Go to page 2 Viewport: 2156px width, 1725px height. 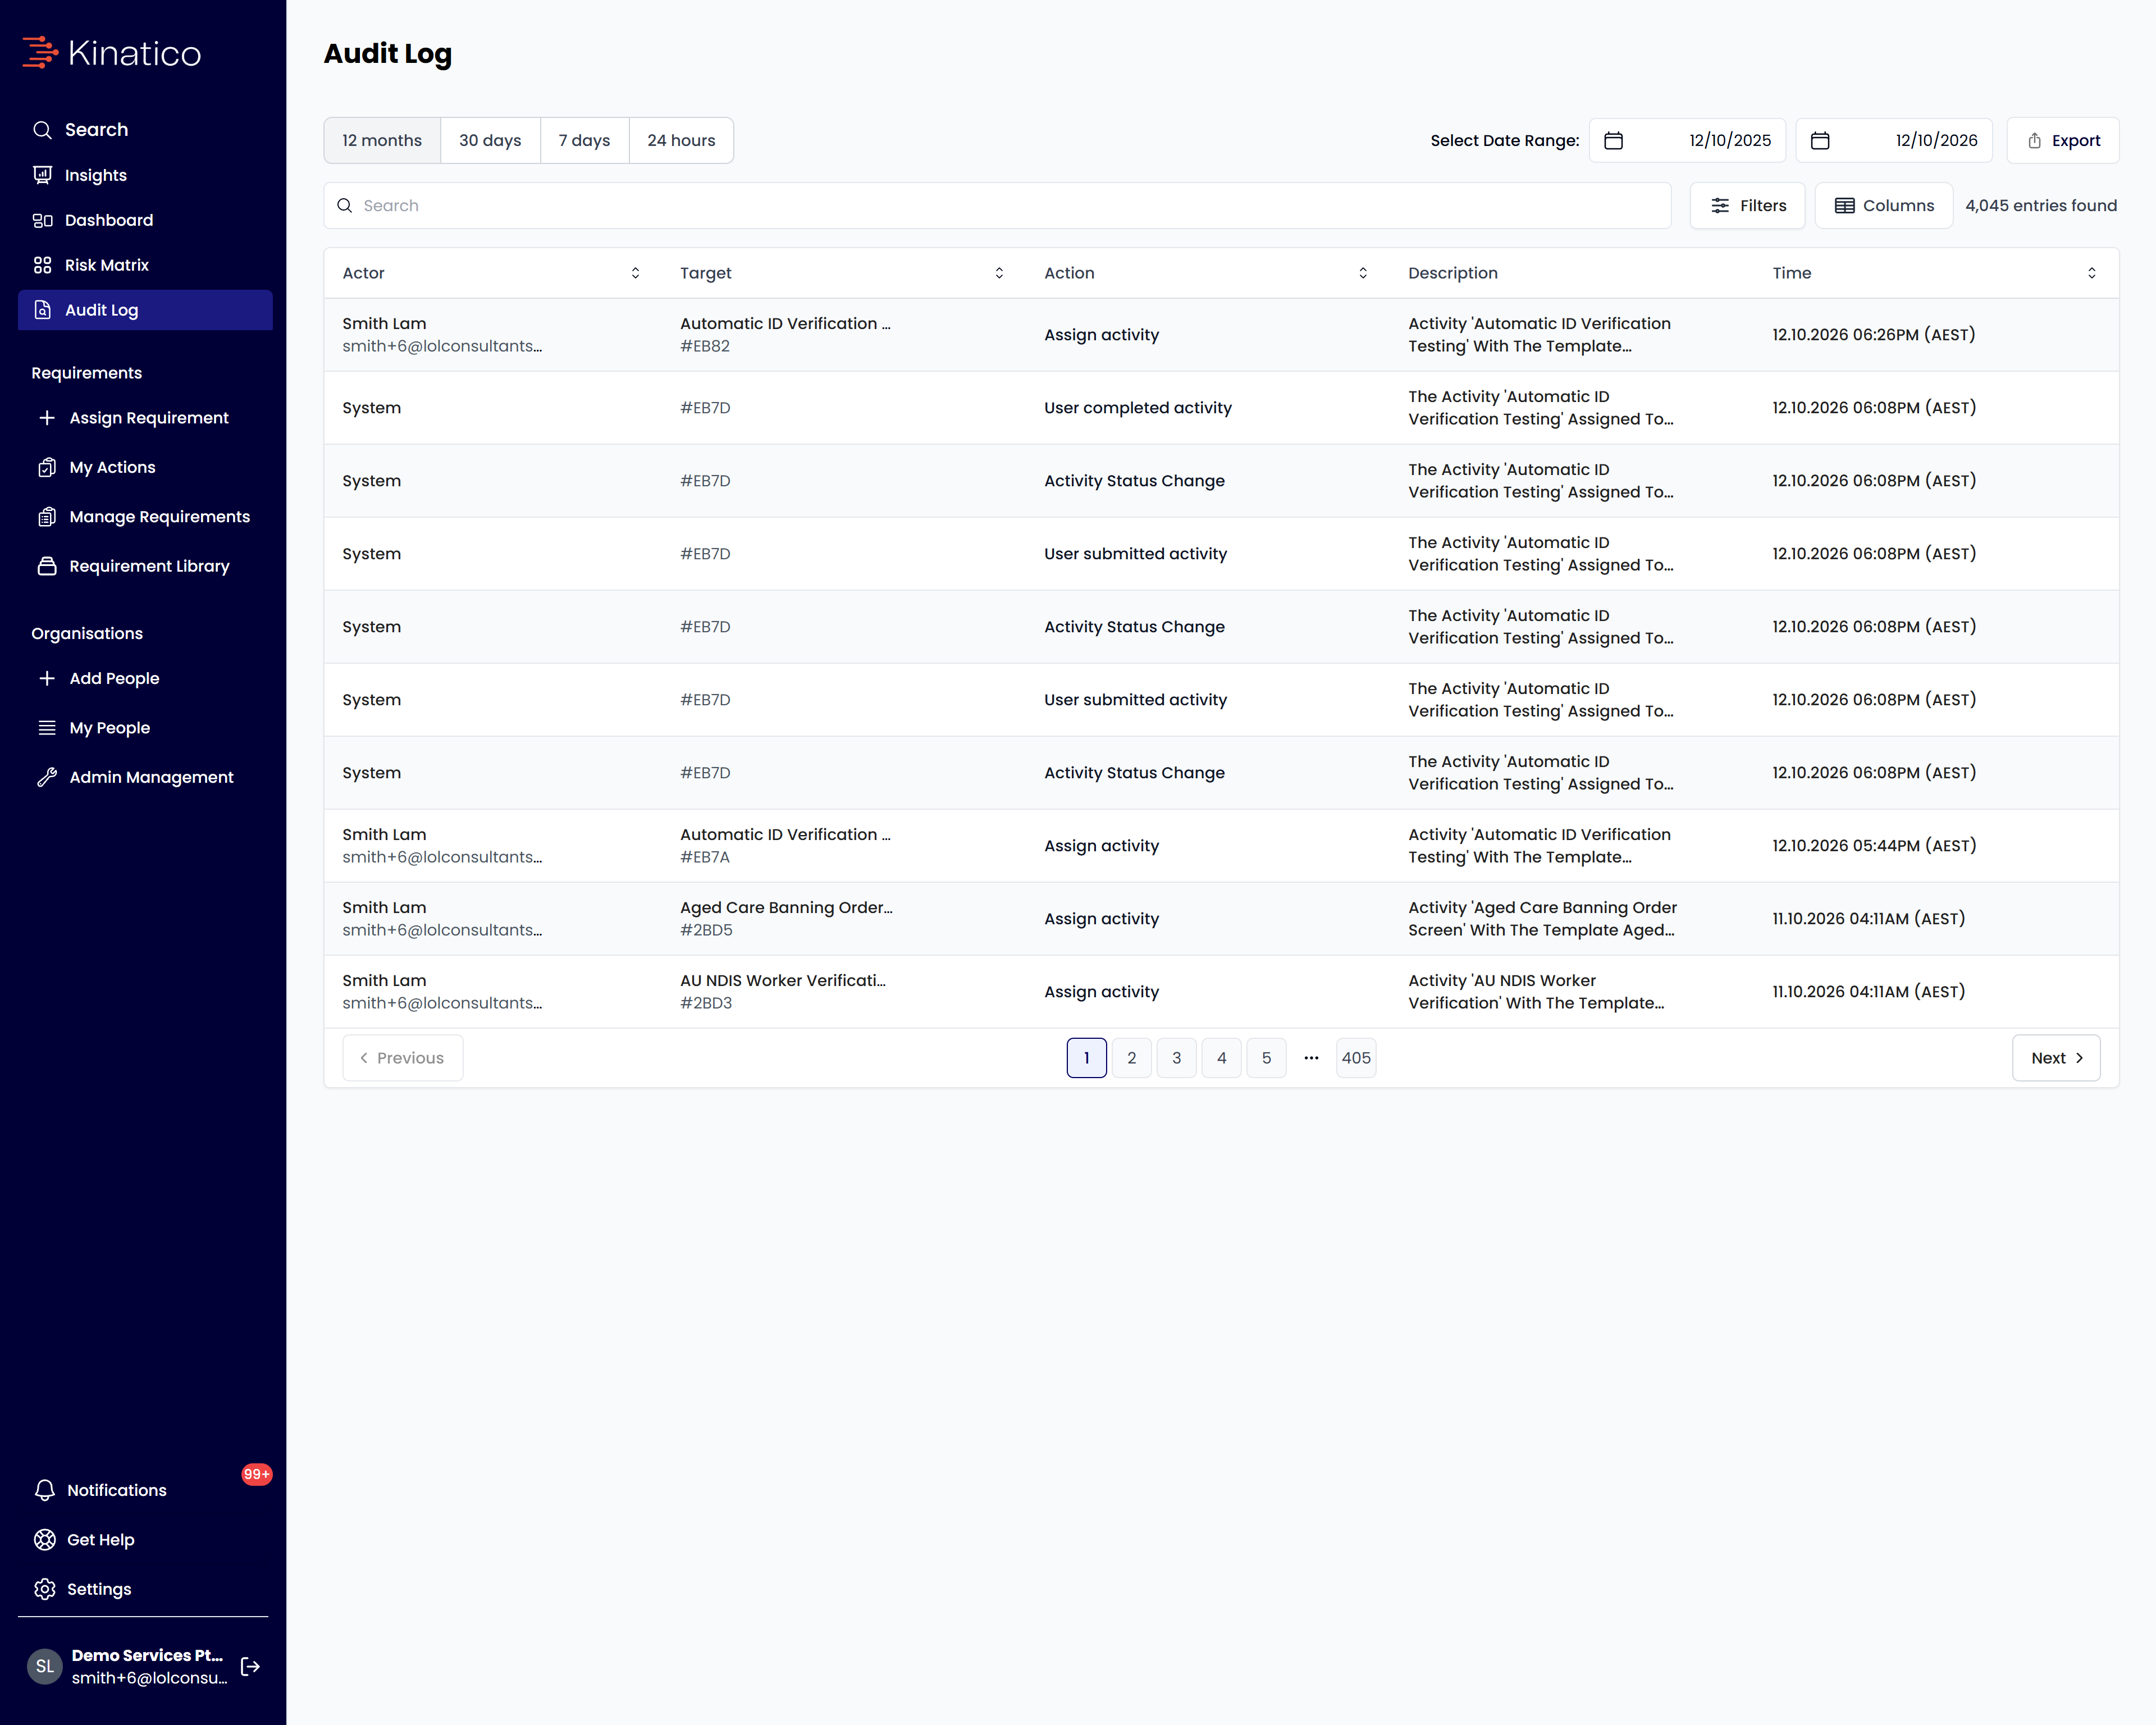point(1132,1058)
